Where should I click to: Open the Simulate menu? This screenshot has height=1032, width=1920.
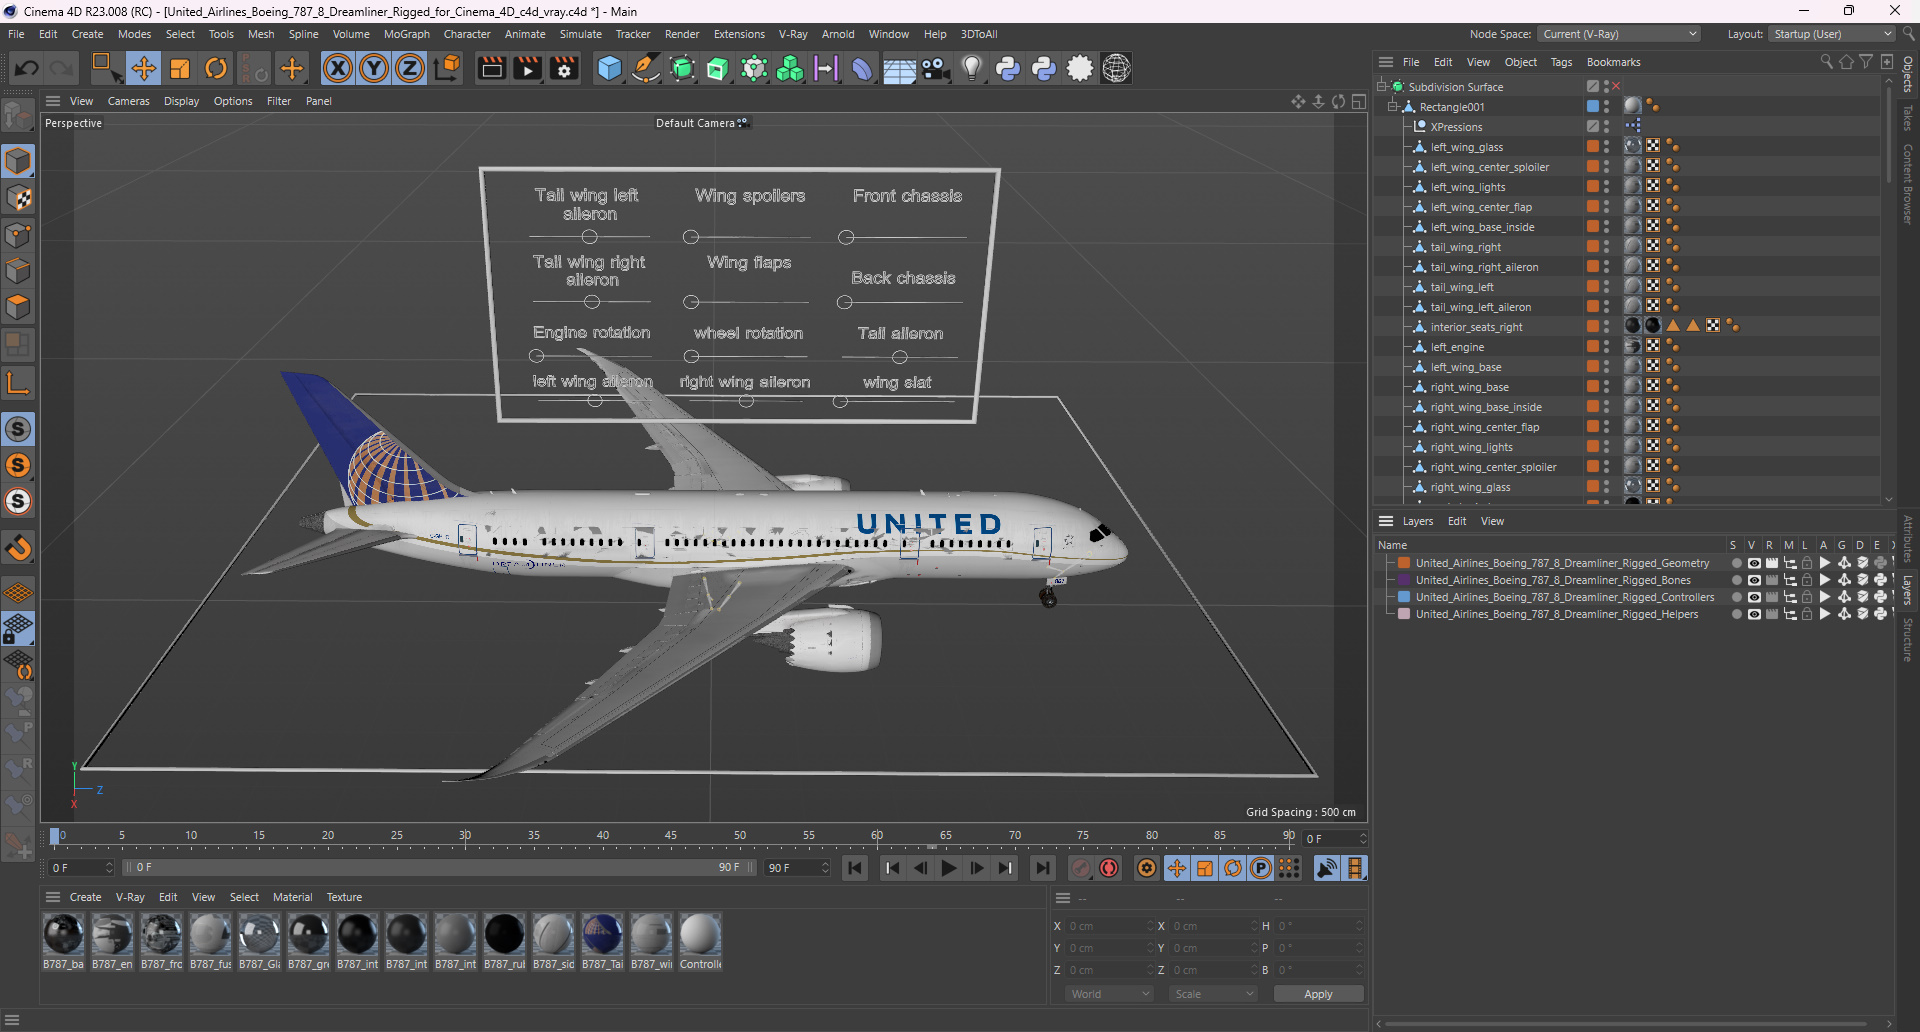(x=580, y=34)
